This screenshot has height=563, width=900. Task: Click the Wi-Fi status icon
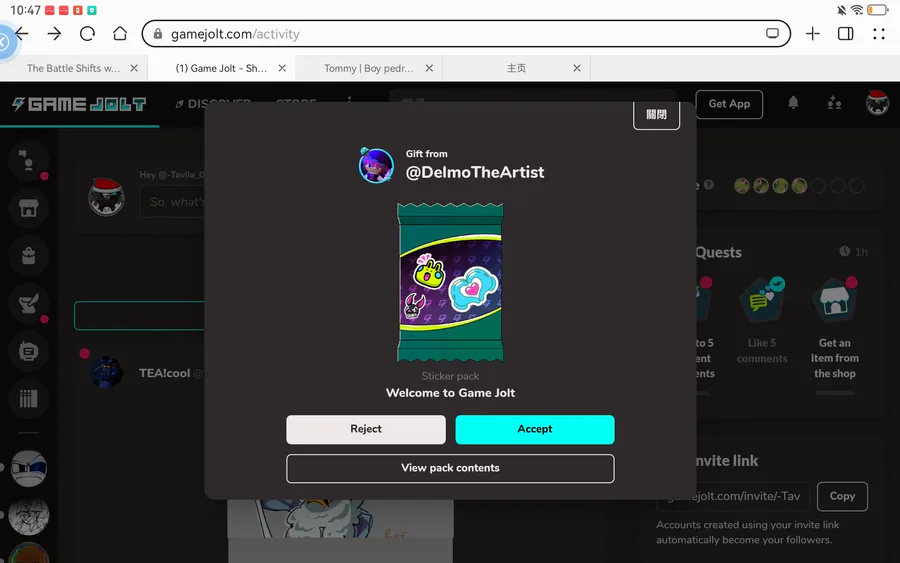click(x=857, y=10)
